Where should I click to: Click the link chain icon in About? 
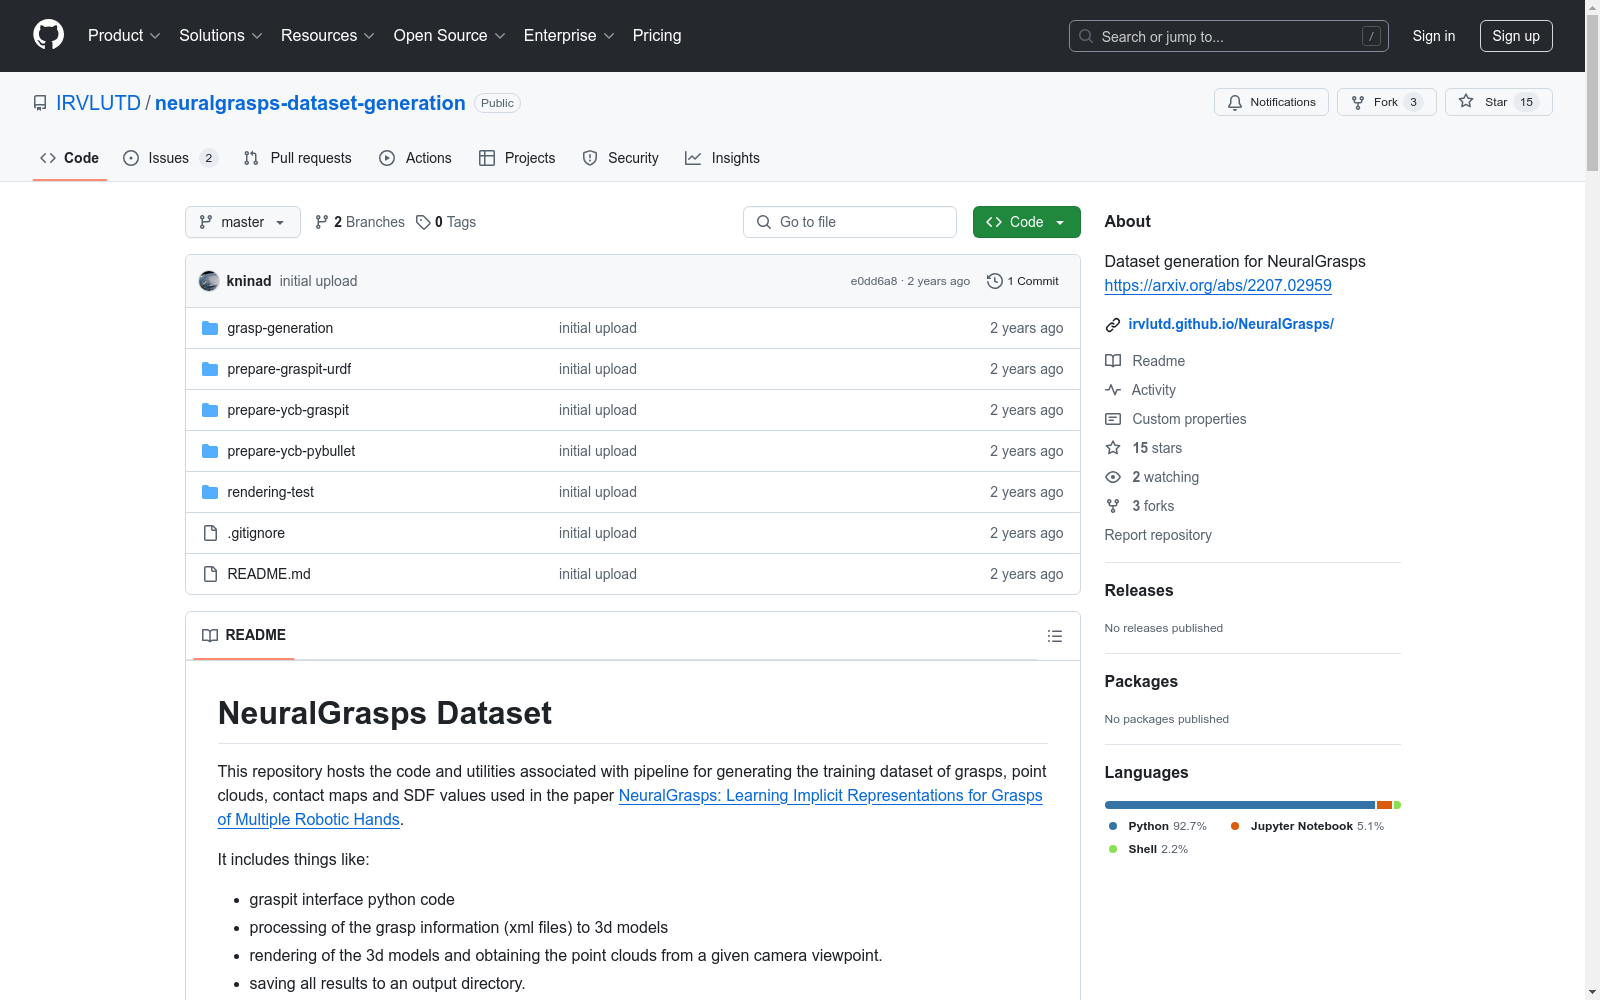tap(1113, 325)
